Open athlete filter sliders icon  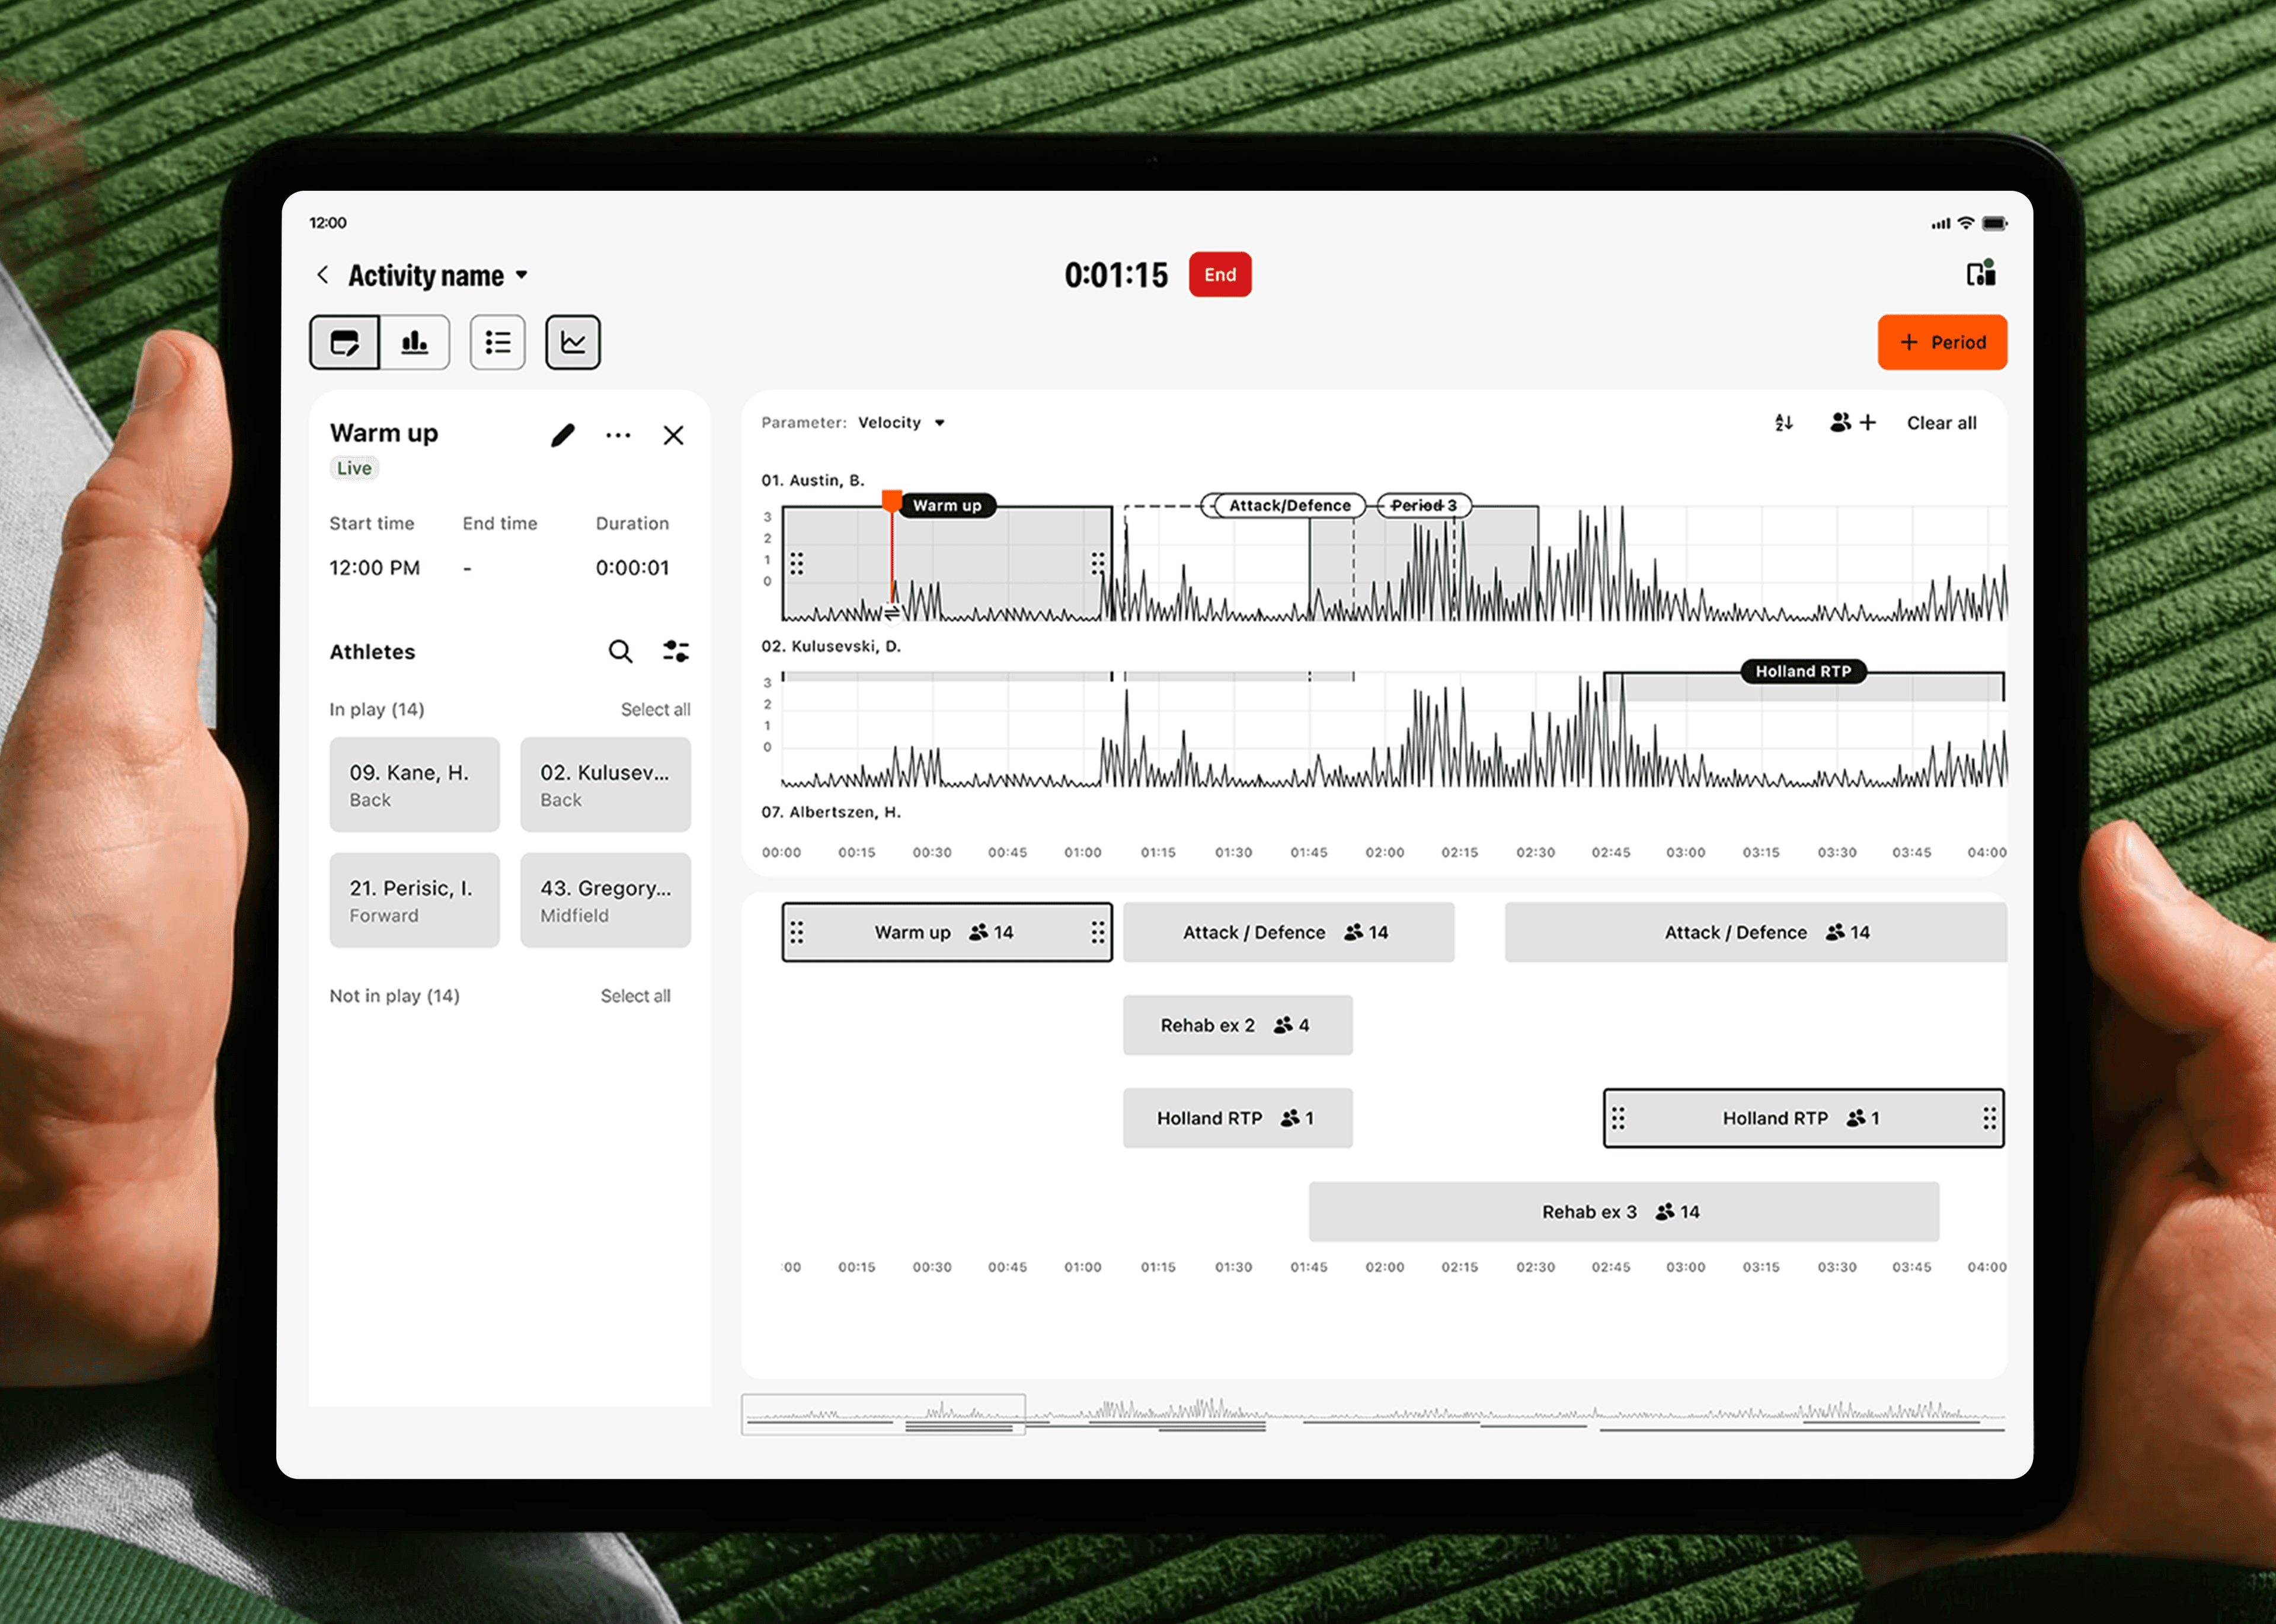676,652
